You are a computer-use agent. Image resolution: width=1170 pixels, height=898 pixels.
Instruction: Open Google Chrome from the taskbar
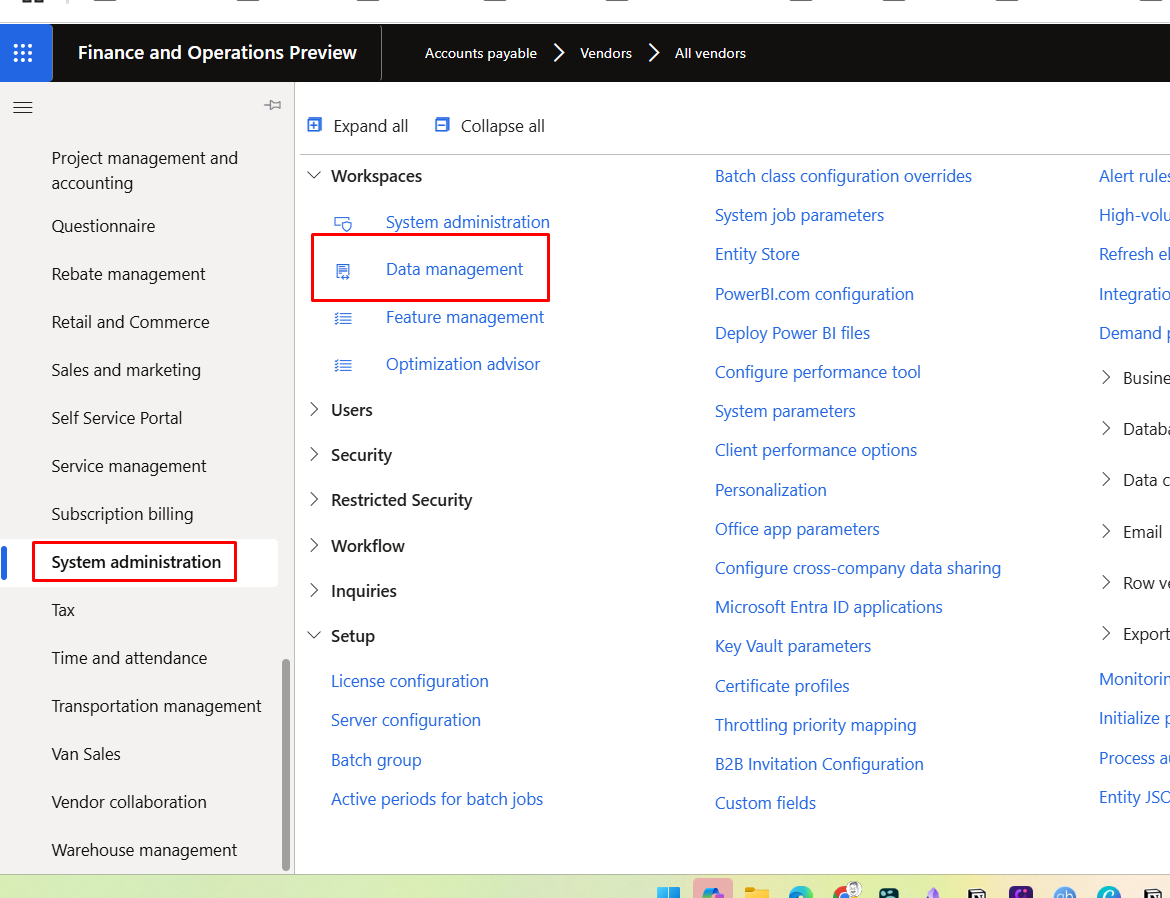tap(846, 891)
